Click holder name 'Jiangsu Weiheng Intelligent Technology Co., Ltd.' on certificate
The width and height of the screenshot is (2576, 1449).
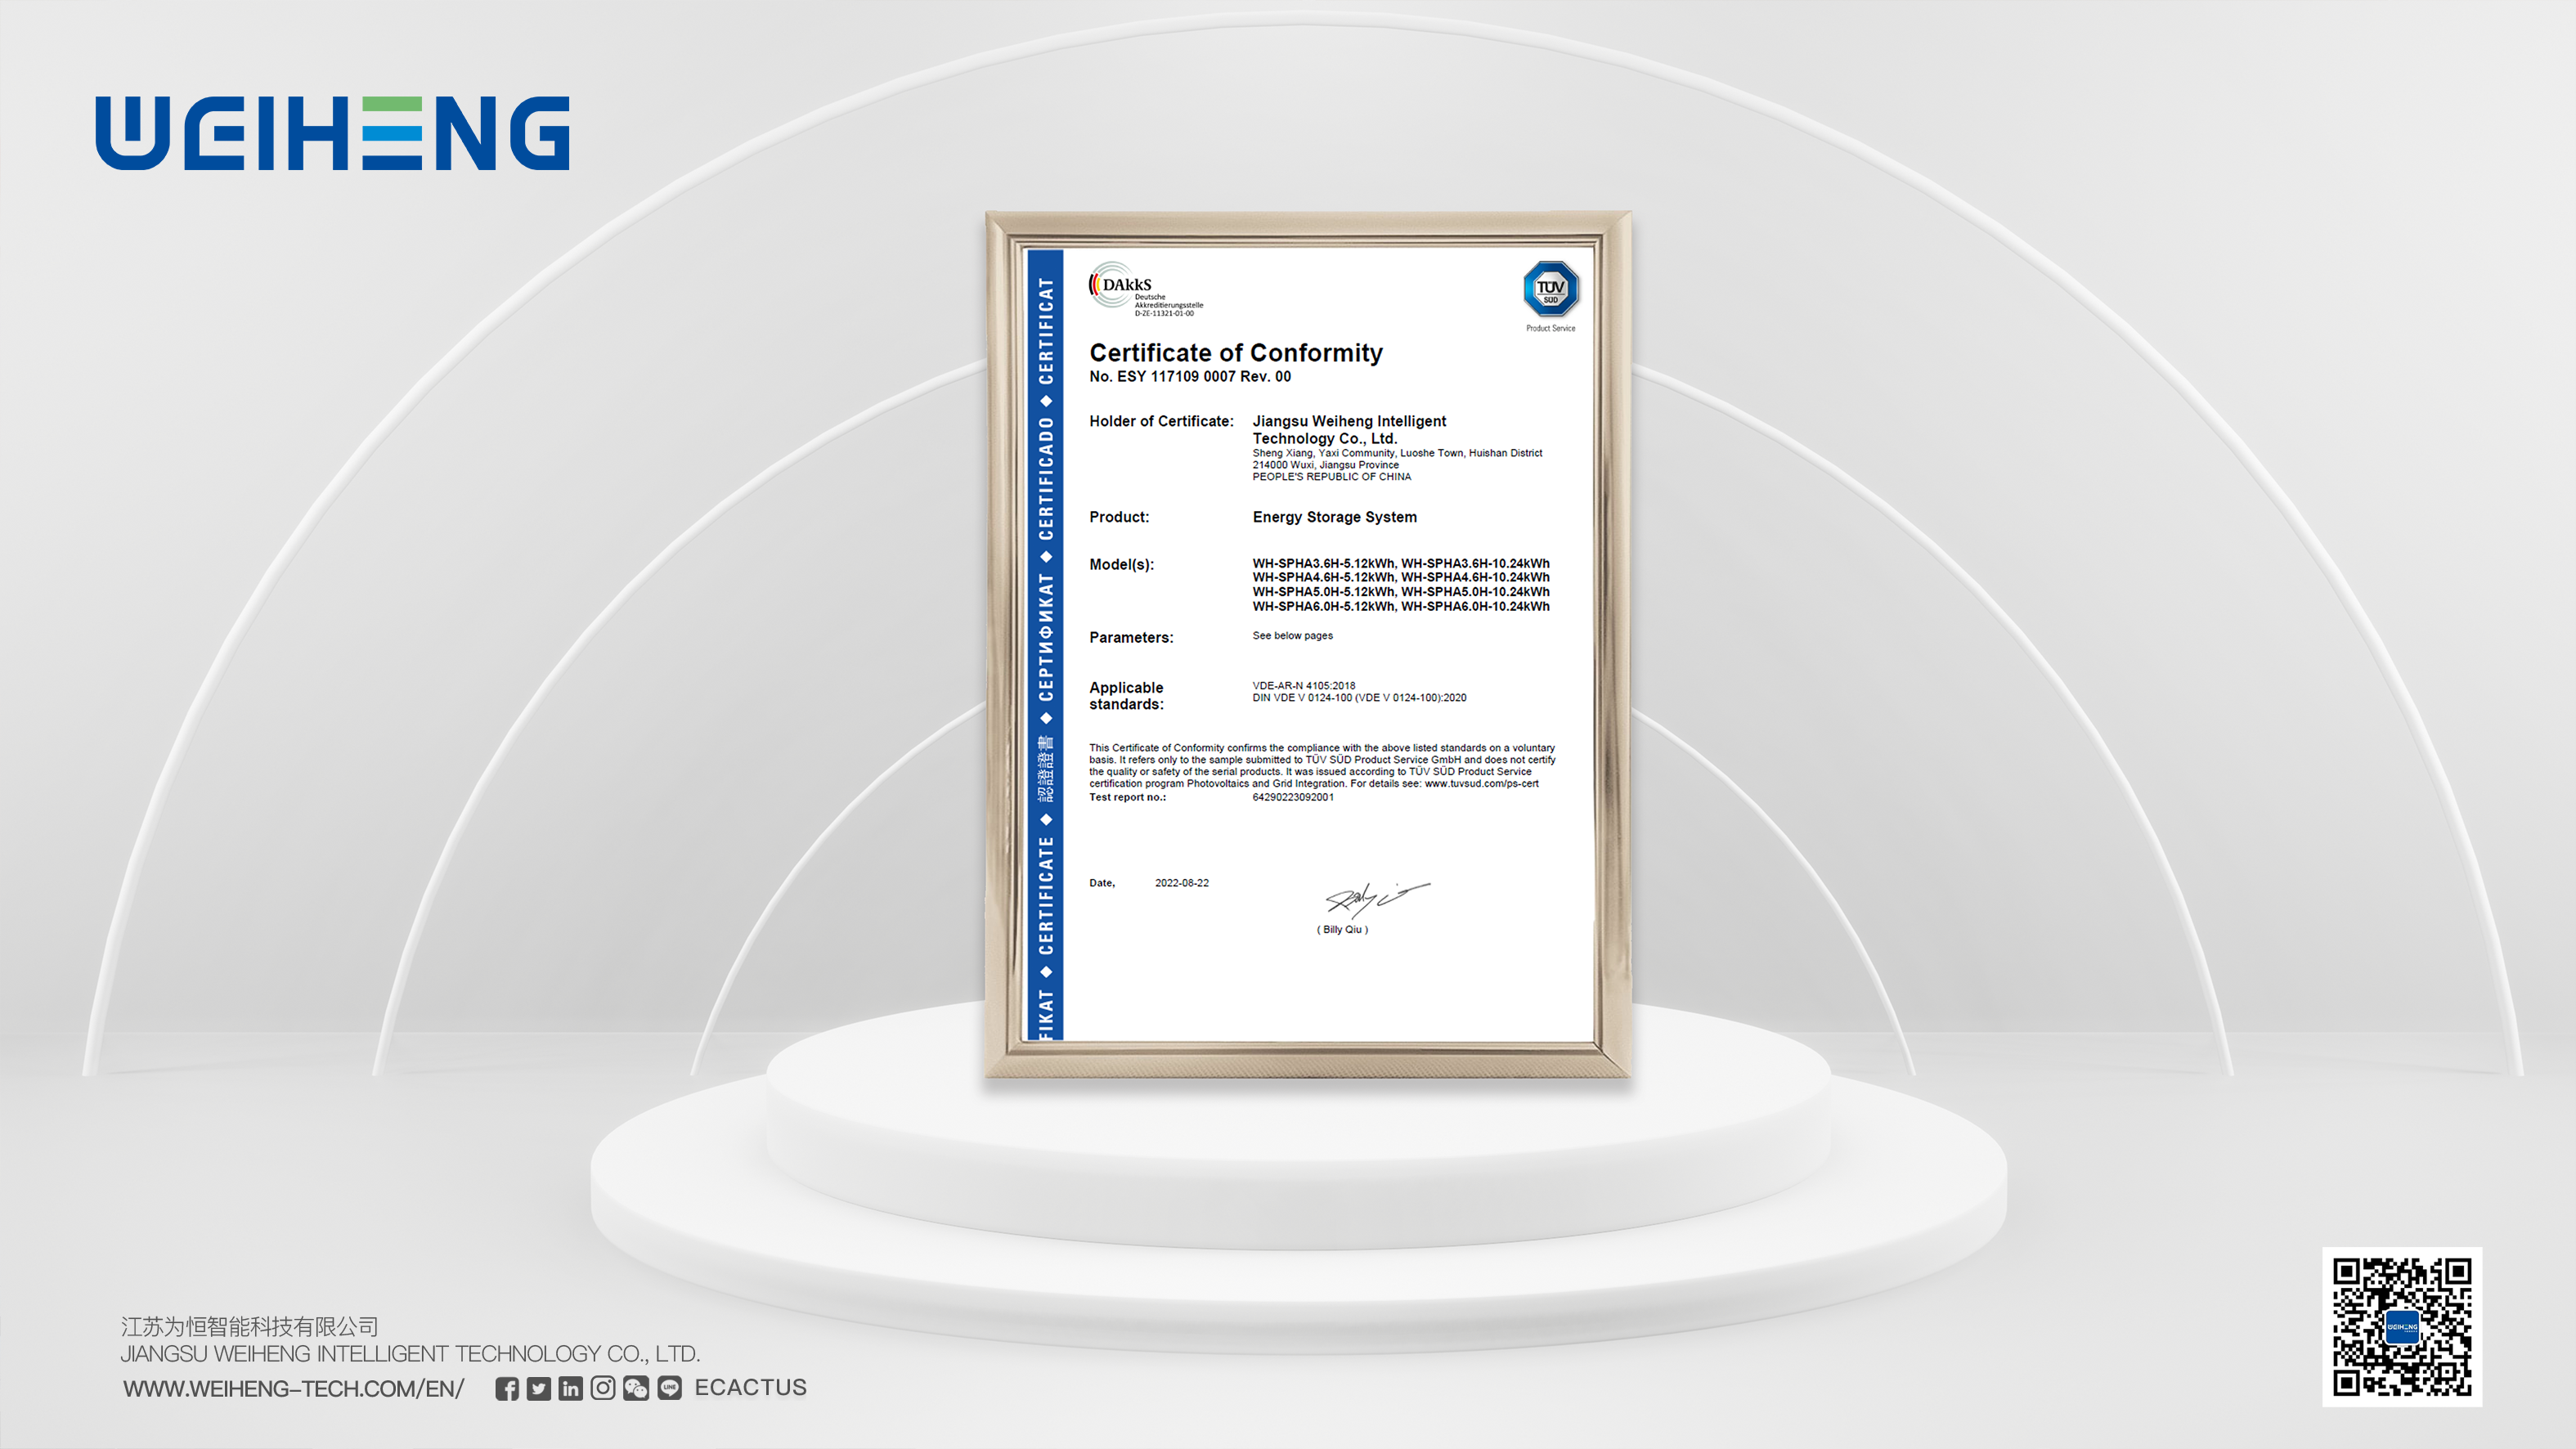click(x=1349, y=430)
